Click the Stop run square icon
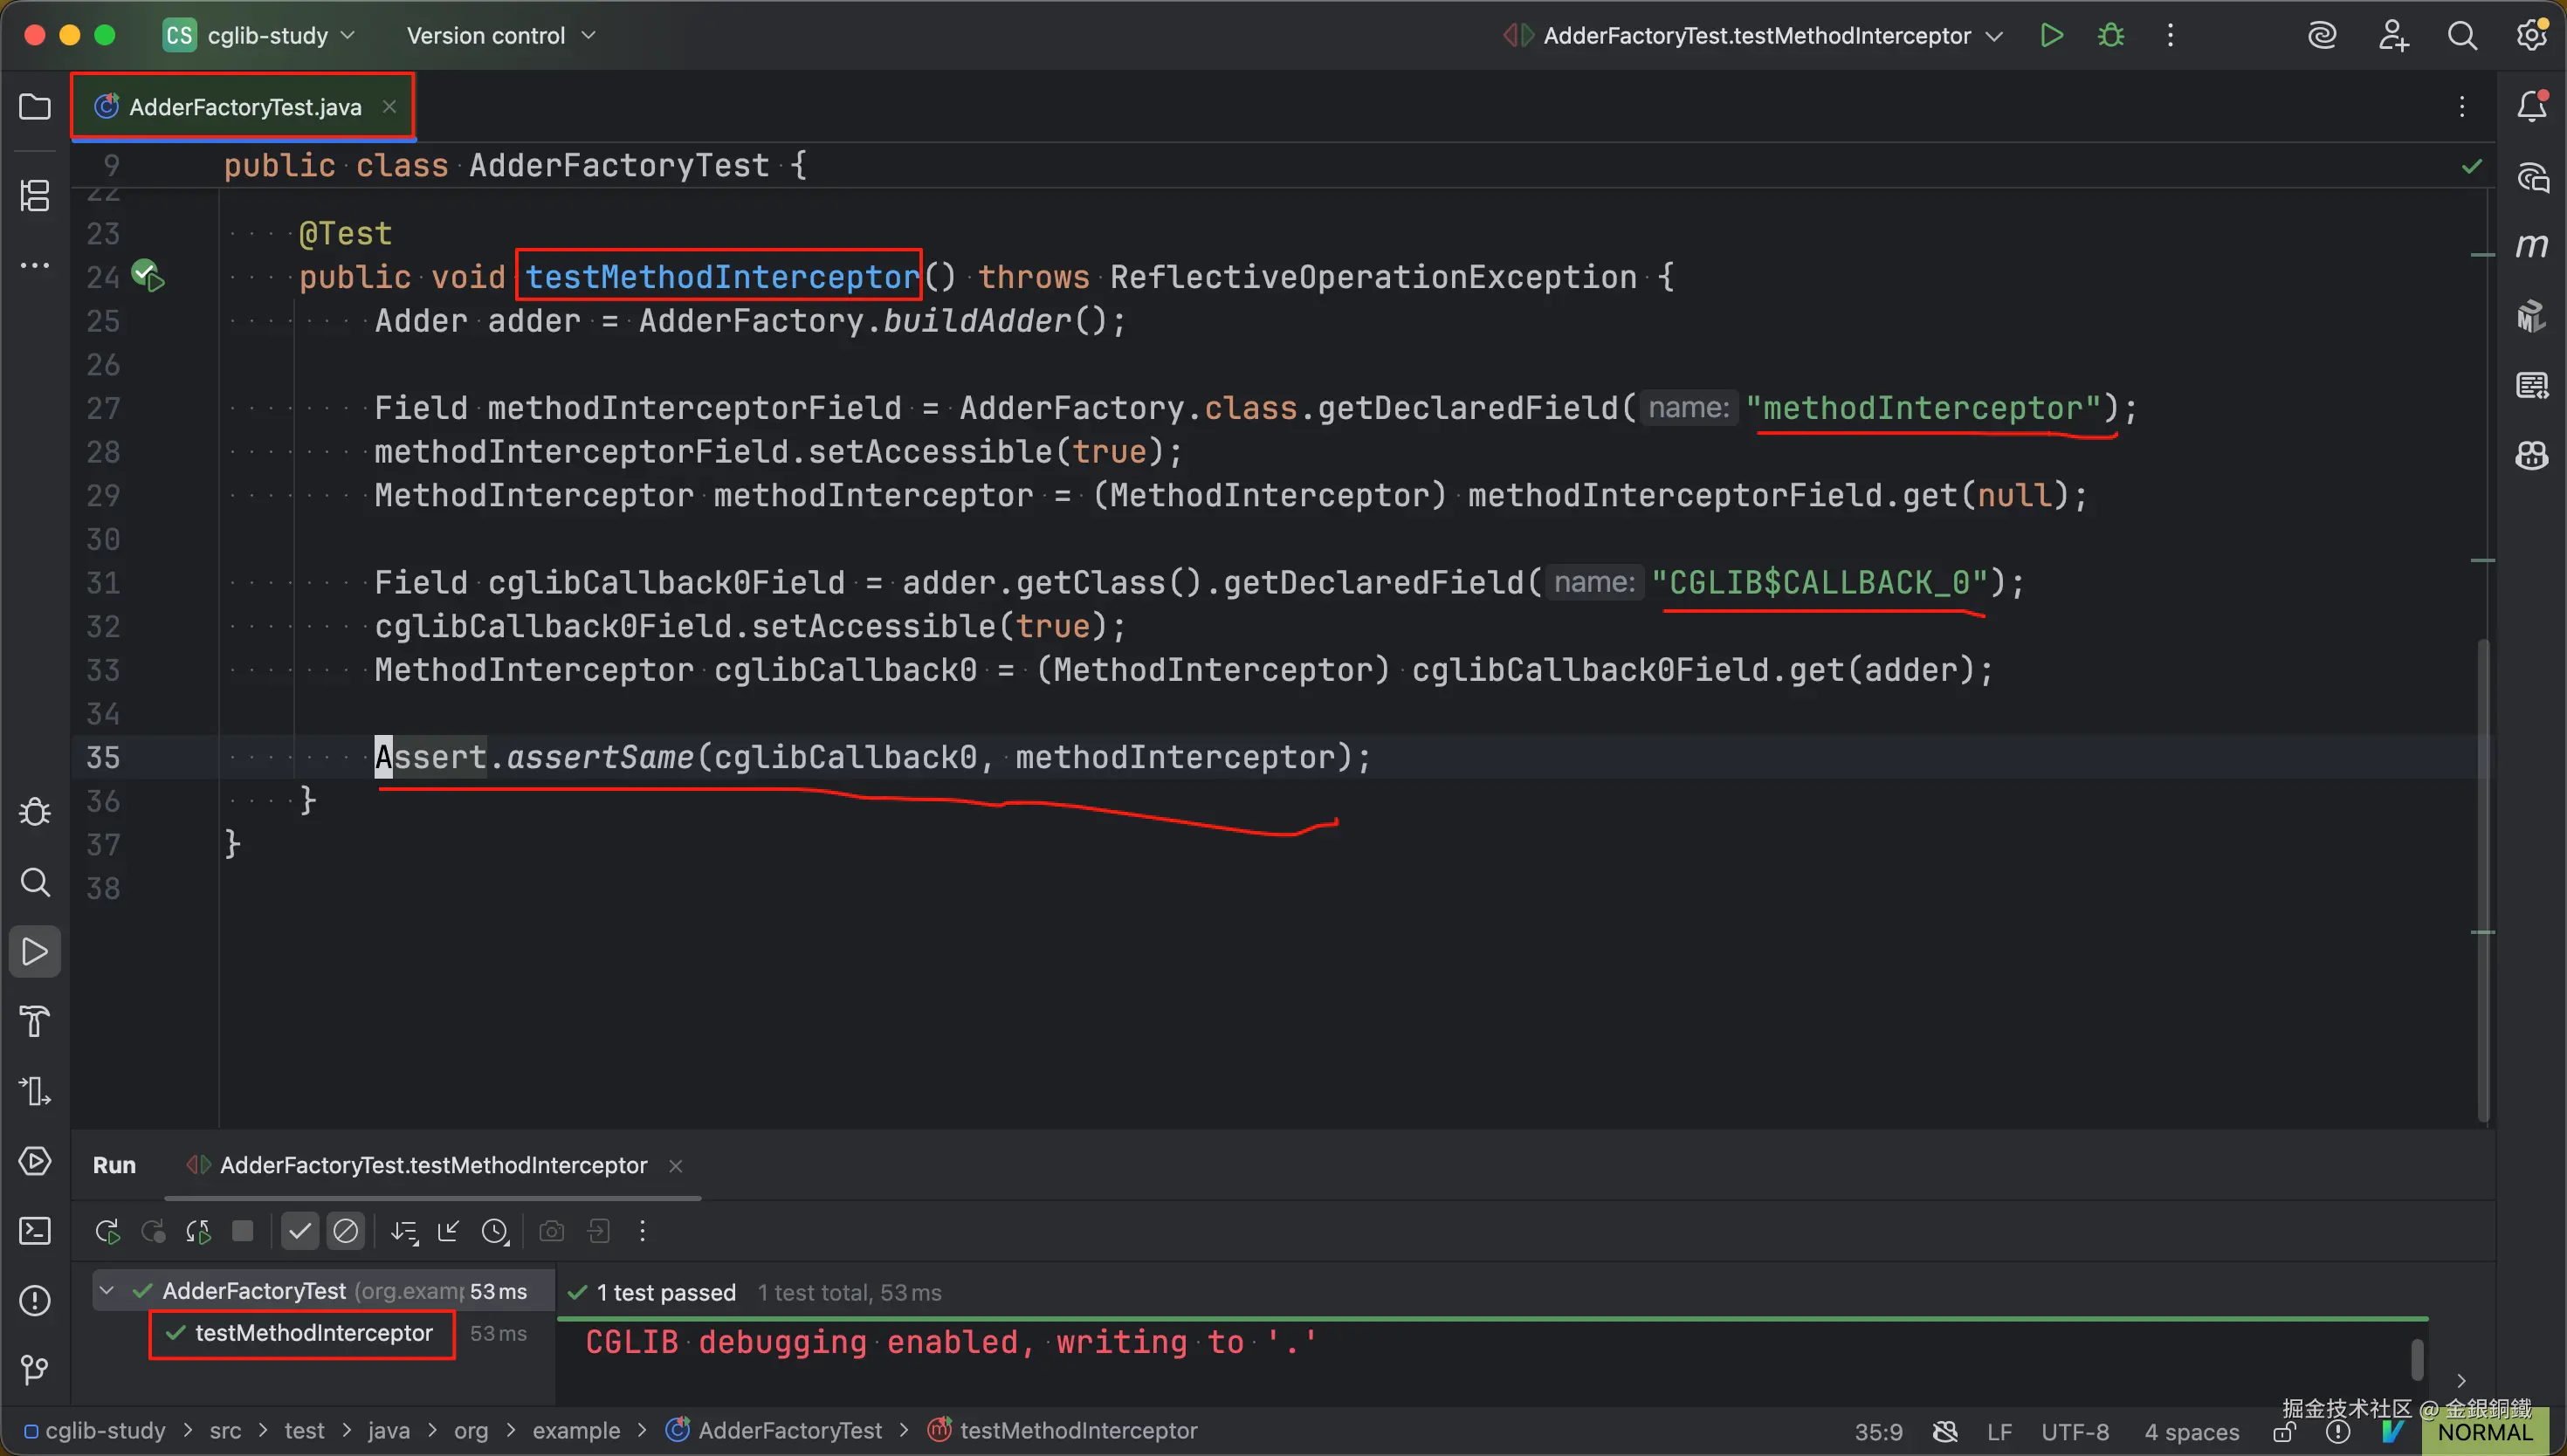This screenshot has width=2567, height=1456. pos(243,1231)
